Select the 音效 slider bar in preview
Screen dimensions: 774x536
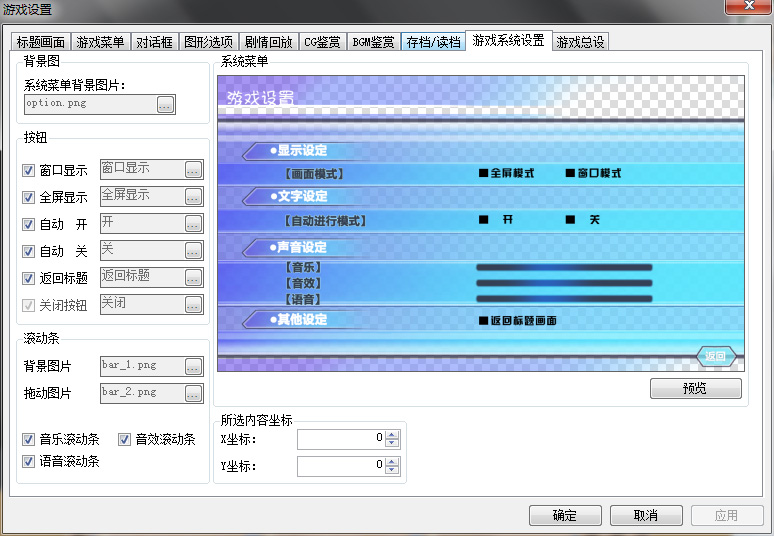pos(564,283)
